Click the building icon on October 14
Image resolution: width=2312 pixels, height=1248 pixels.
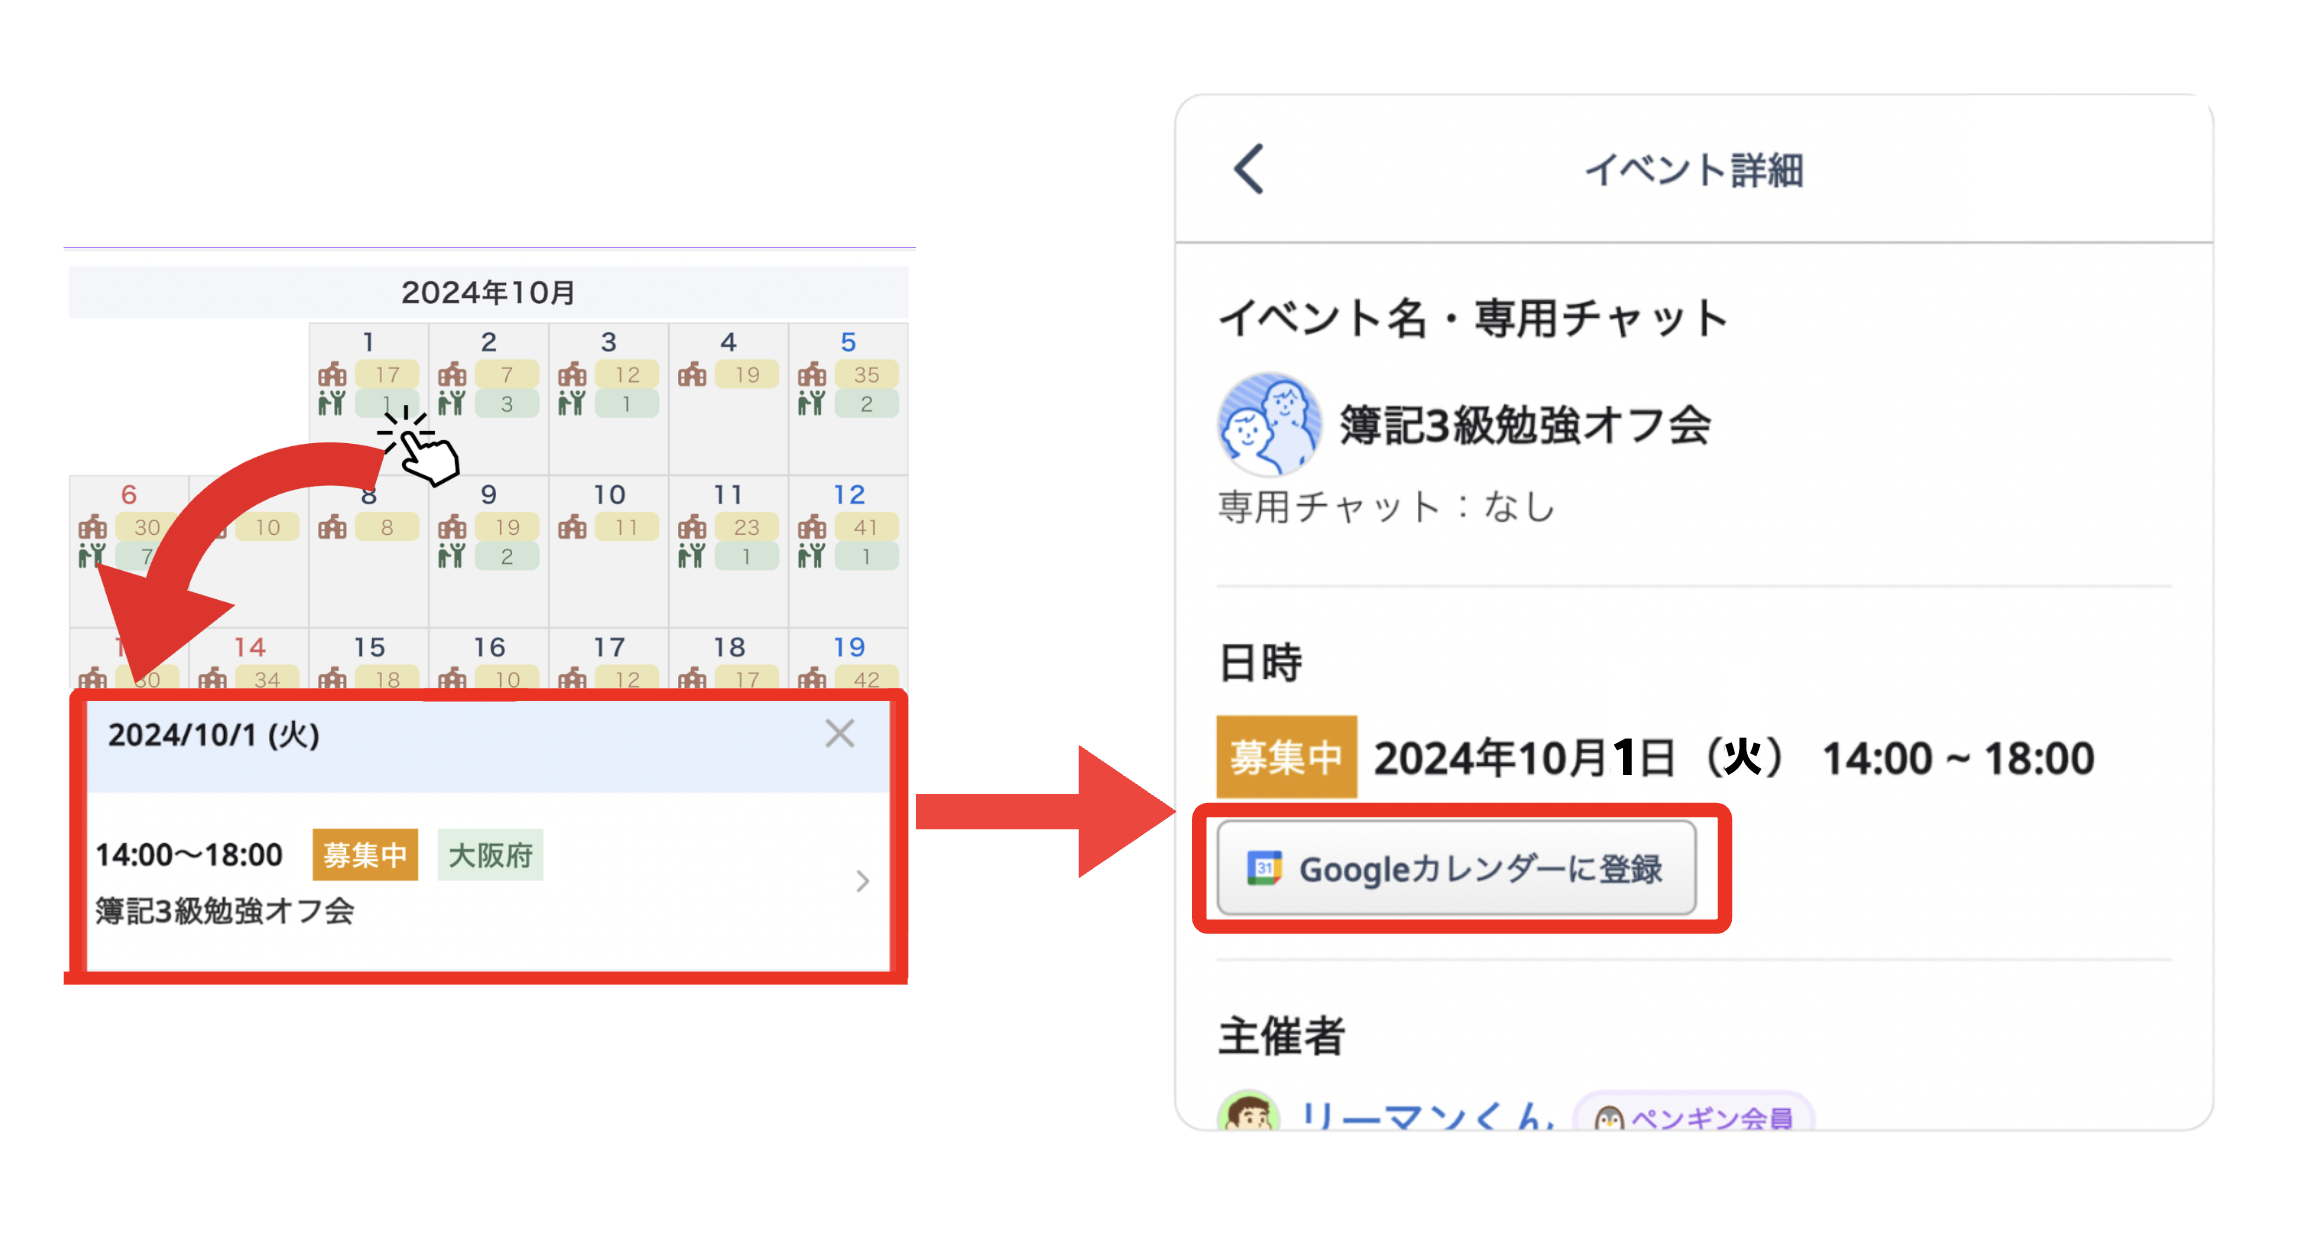pyautogui.click(x=214, y=678)
